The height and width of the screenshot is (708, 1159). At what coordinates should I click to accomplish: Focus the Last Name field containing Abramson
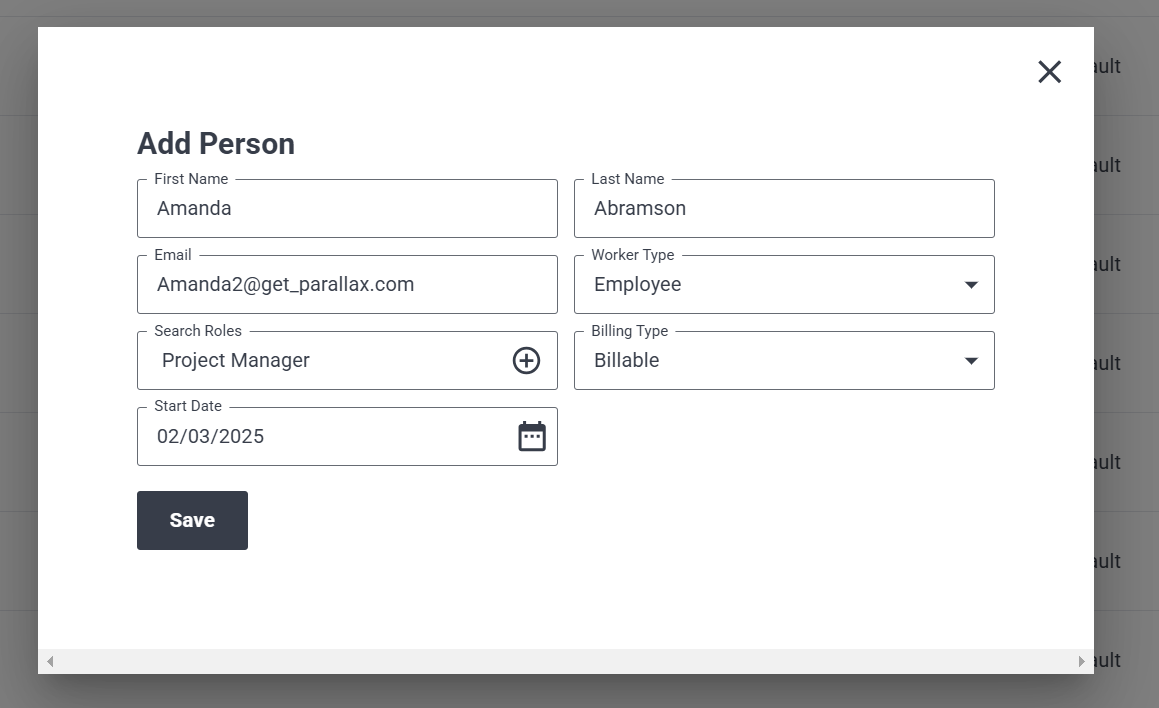pyautogui.click(x=784, y=208)
